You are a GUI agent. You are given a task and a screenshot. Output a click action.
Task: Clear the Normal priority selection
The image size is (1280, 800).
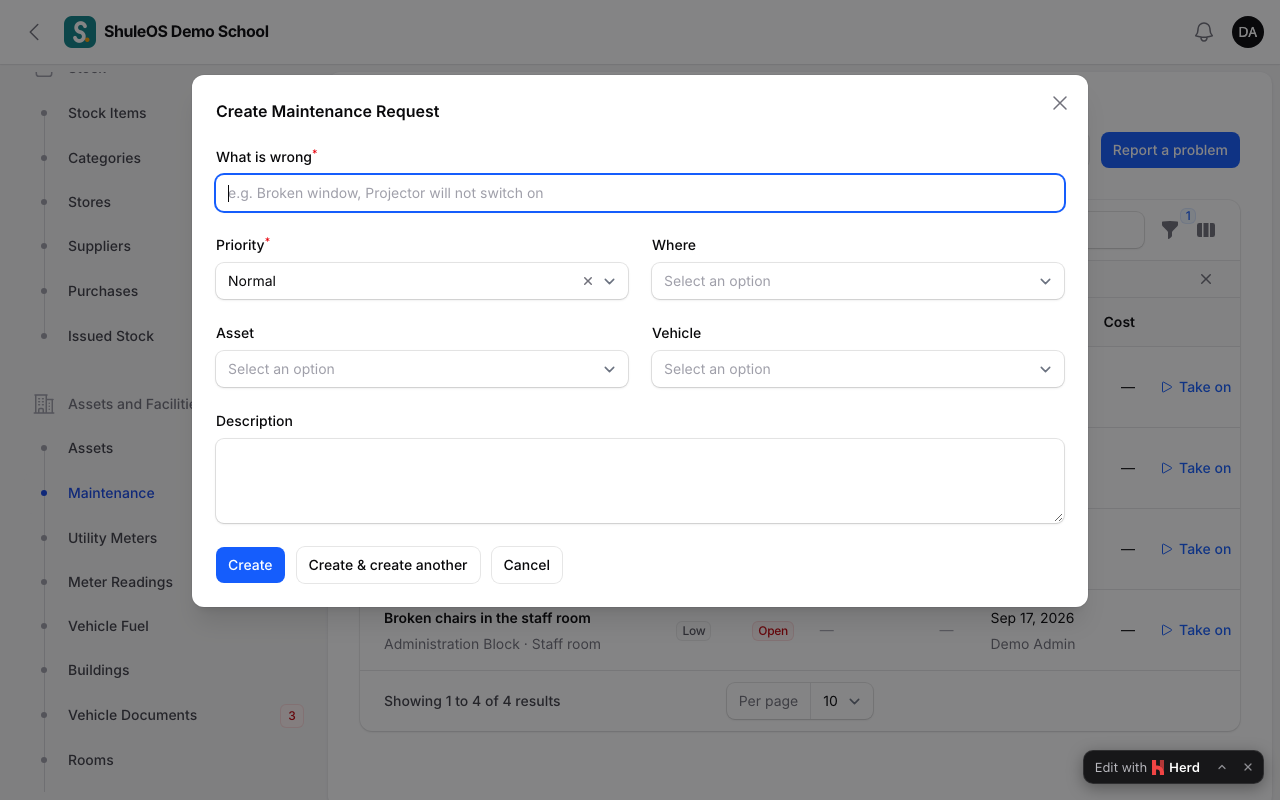tap(588, 281)
